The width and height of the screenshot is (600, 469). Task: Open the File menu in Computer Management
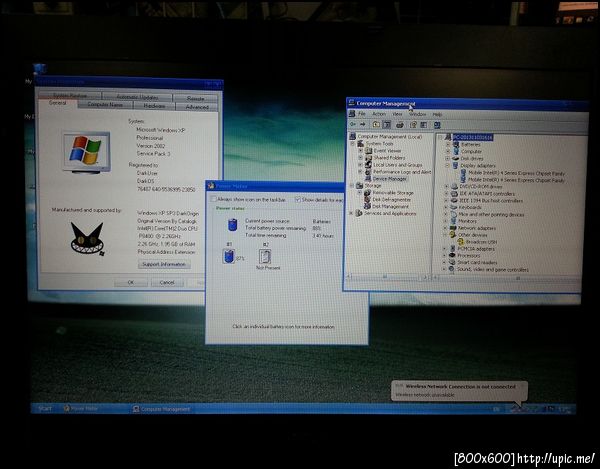pos(362,114)
